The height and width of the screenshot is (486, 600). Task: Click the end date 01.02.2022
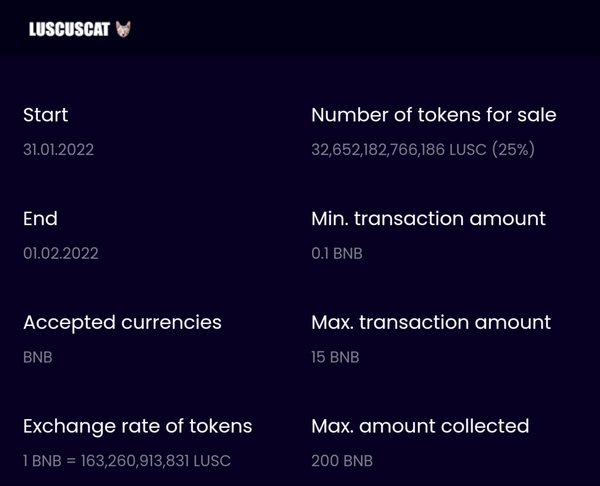click(x=61, y=253)
